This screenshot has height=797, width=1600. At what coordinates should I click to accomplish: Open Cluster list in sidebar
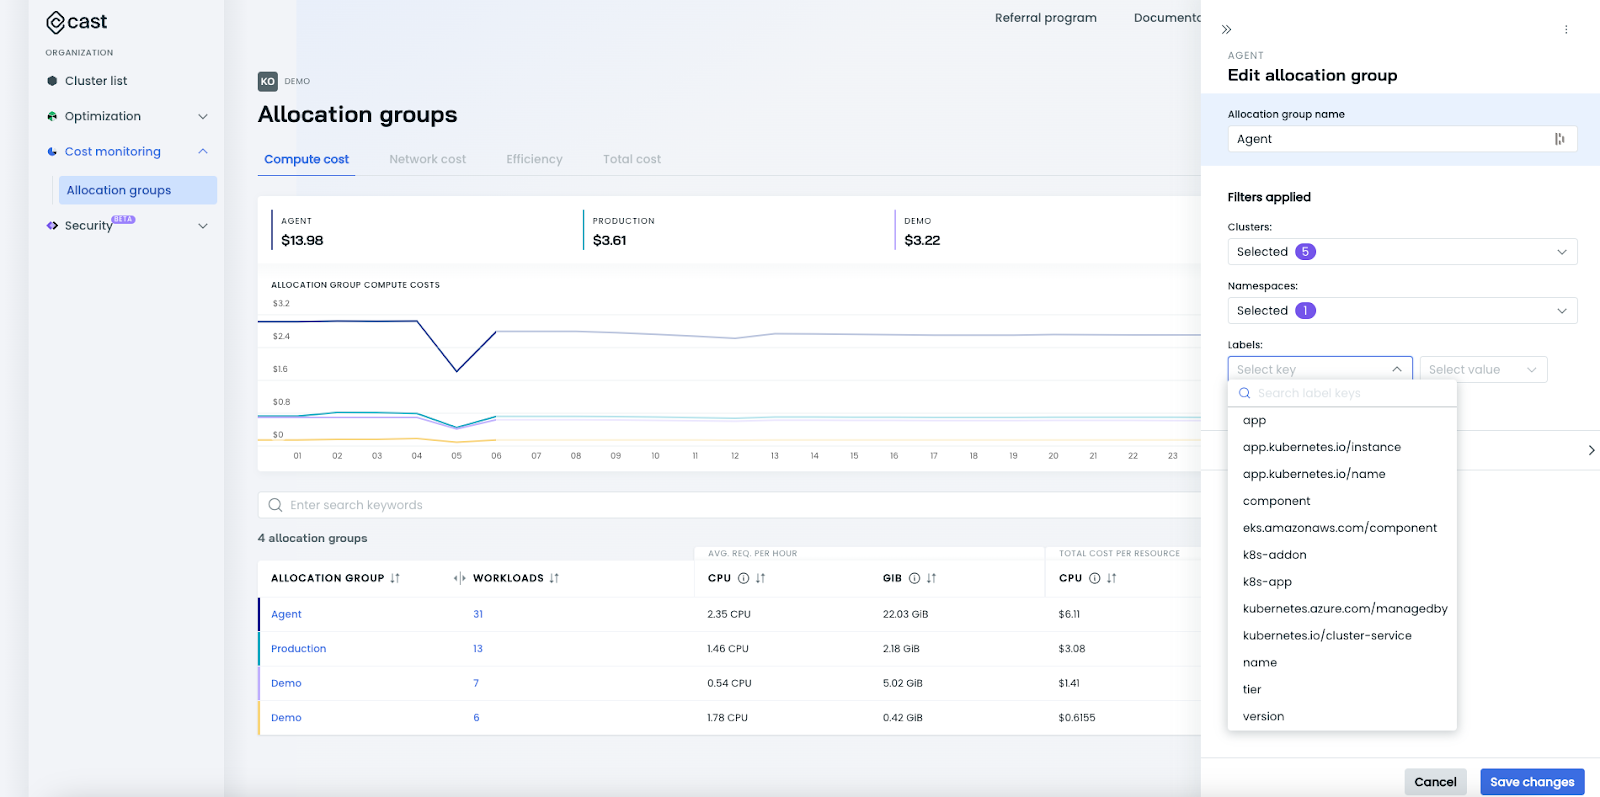(96, 81)
